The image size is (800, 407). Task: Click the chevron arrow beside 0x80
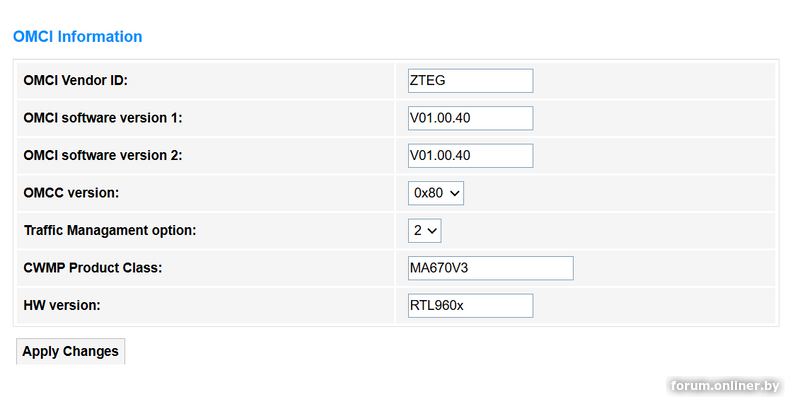click(455, 193)
